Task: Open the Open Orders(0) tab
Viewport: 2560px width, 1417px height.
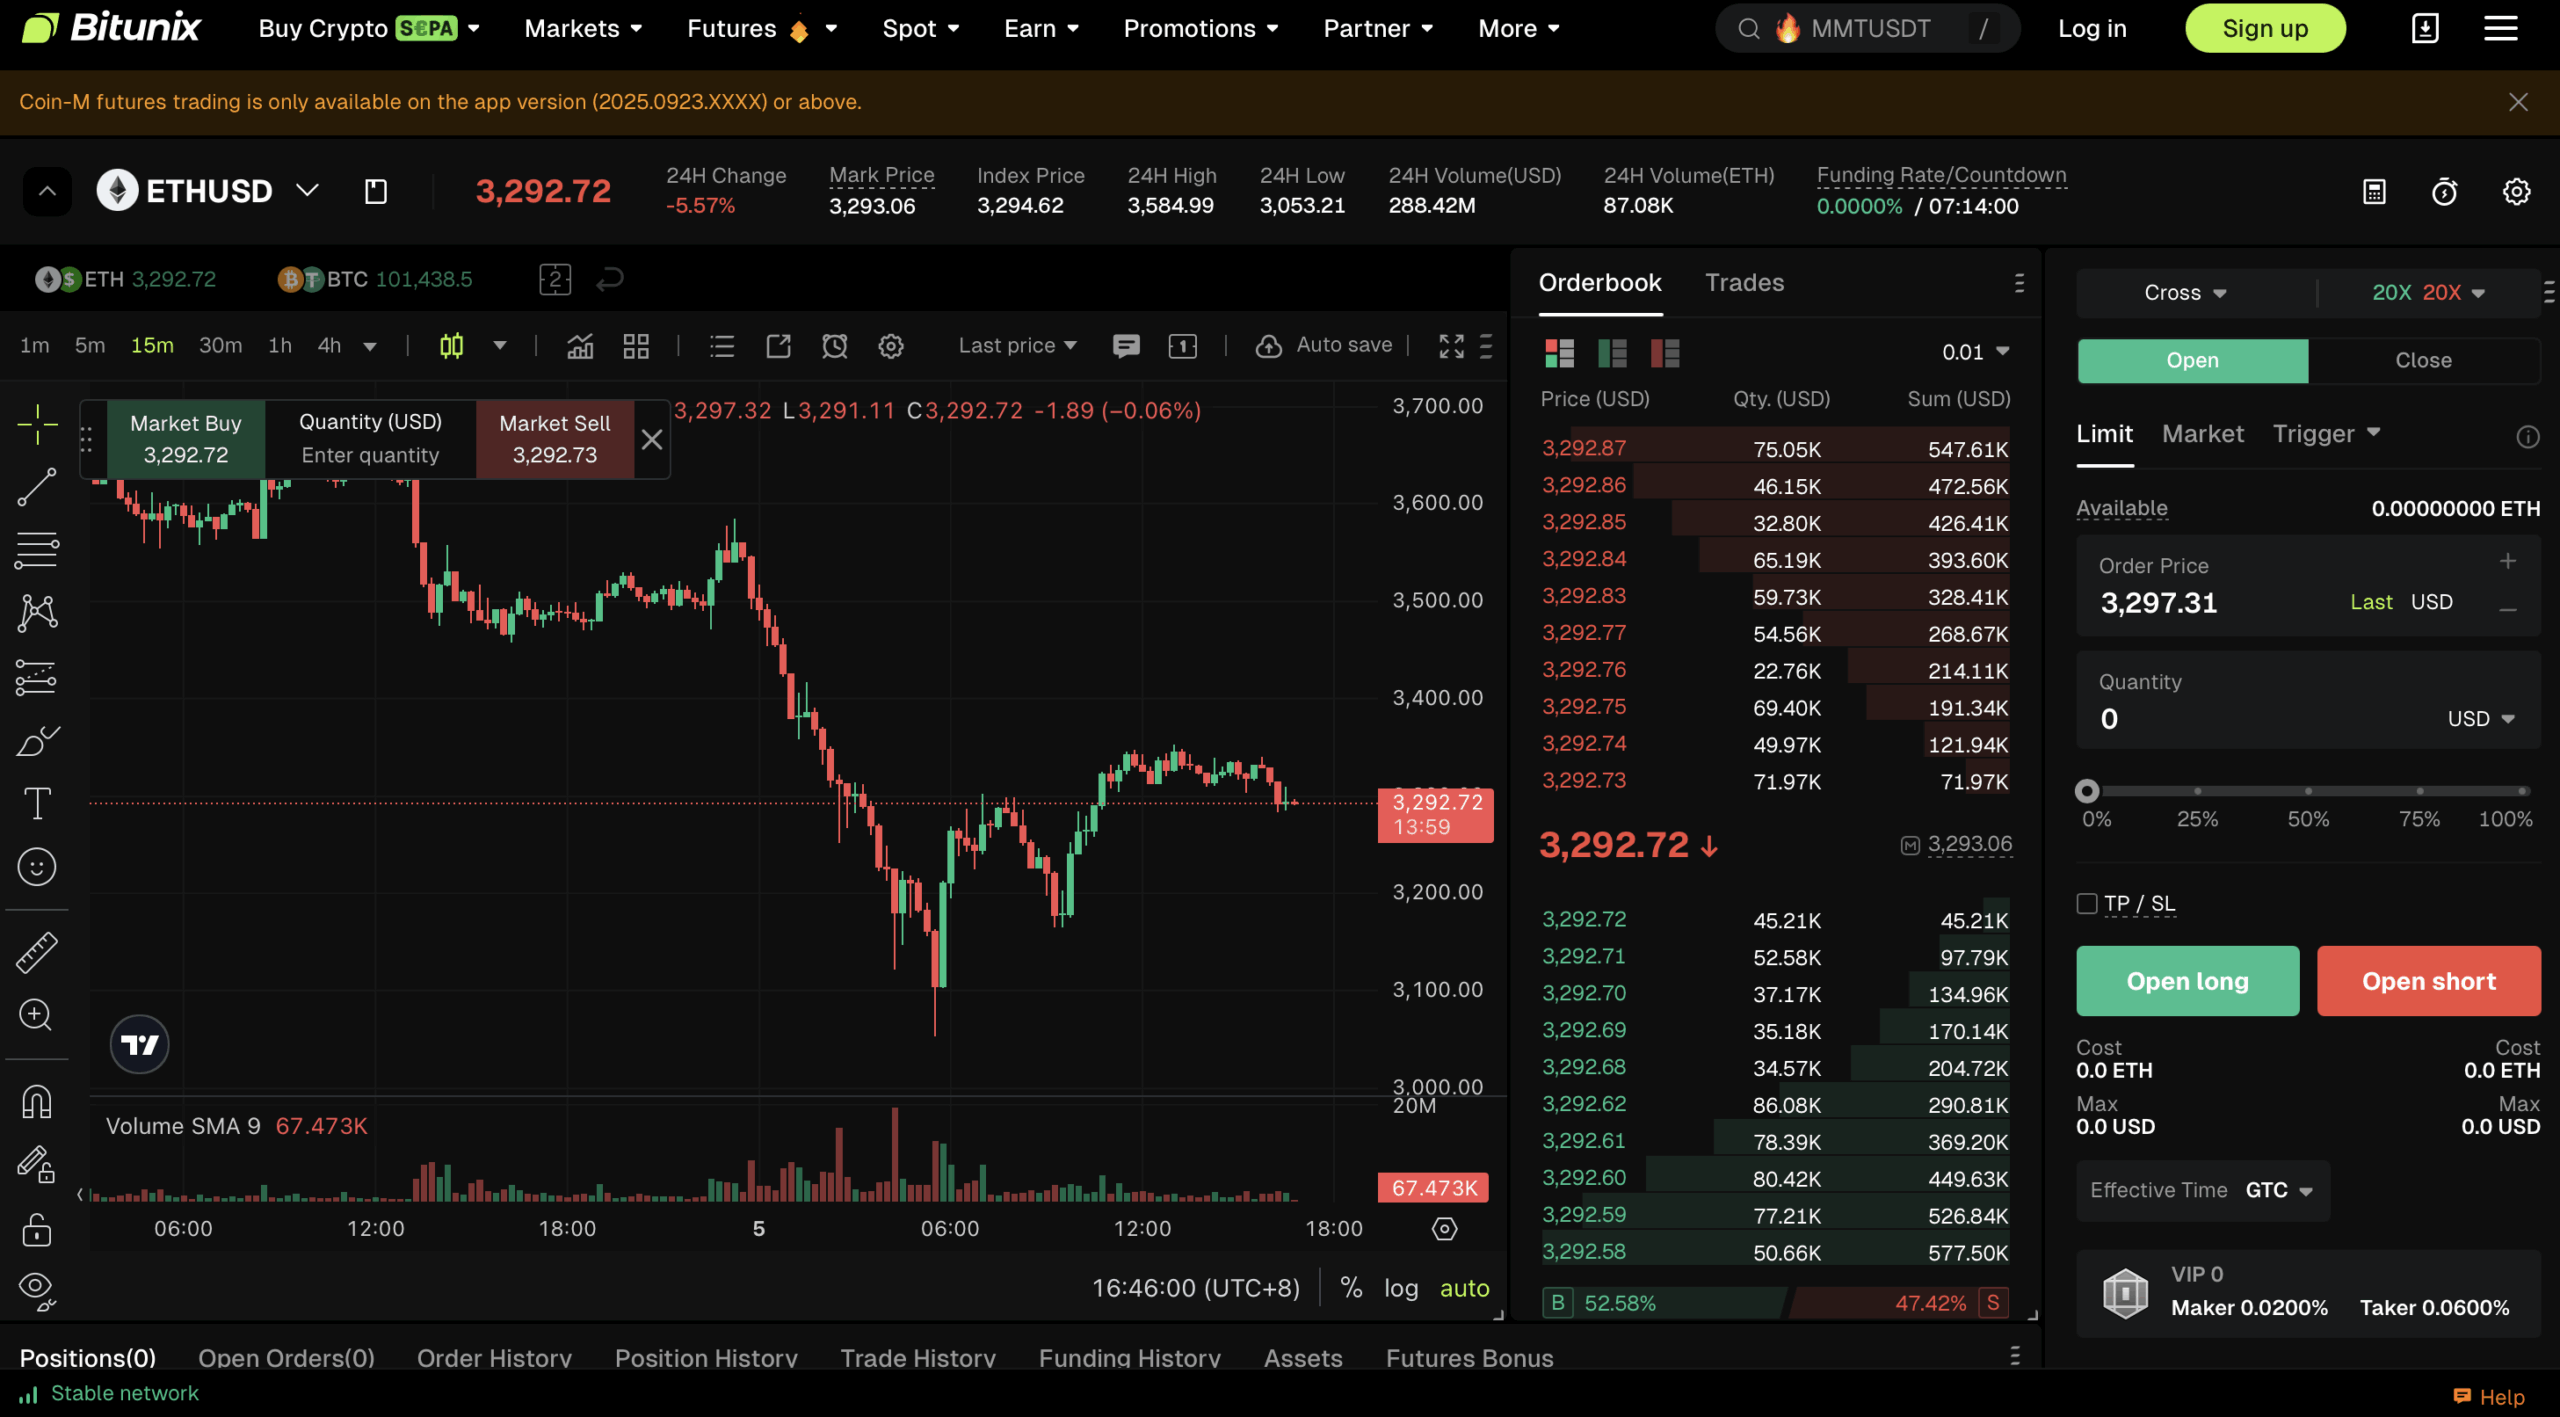Action: 286,1357
